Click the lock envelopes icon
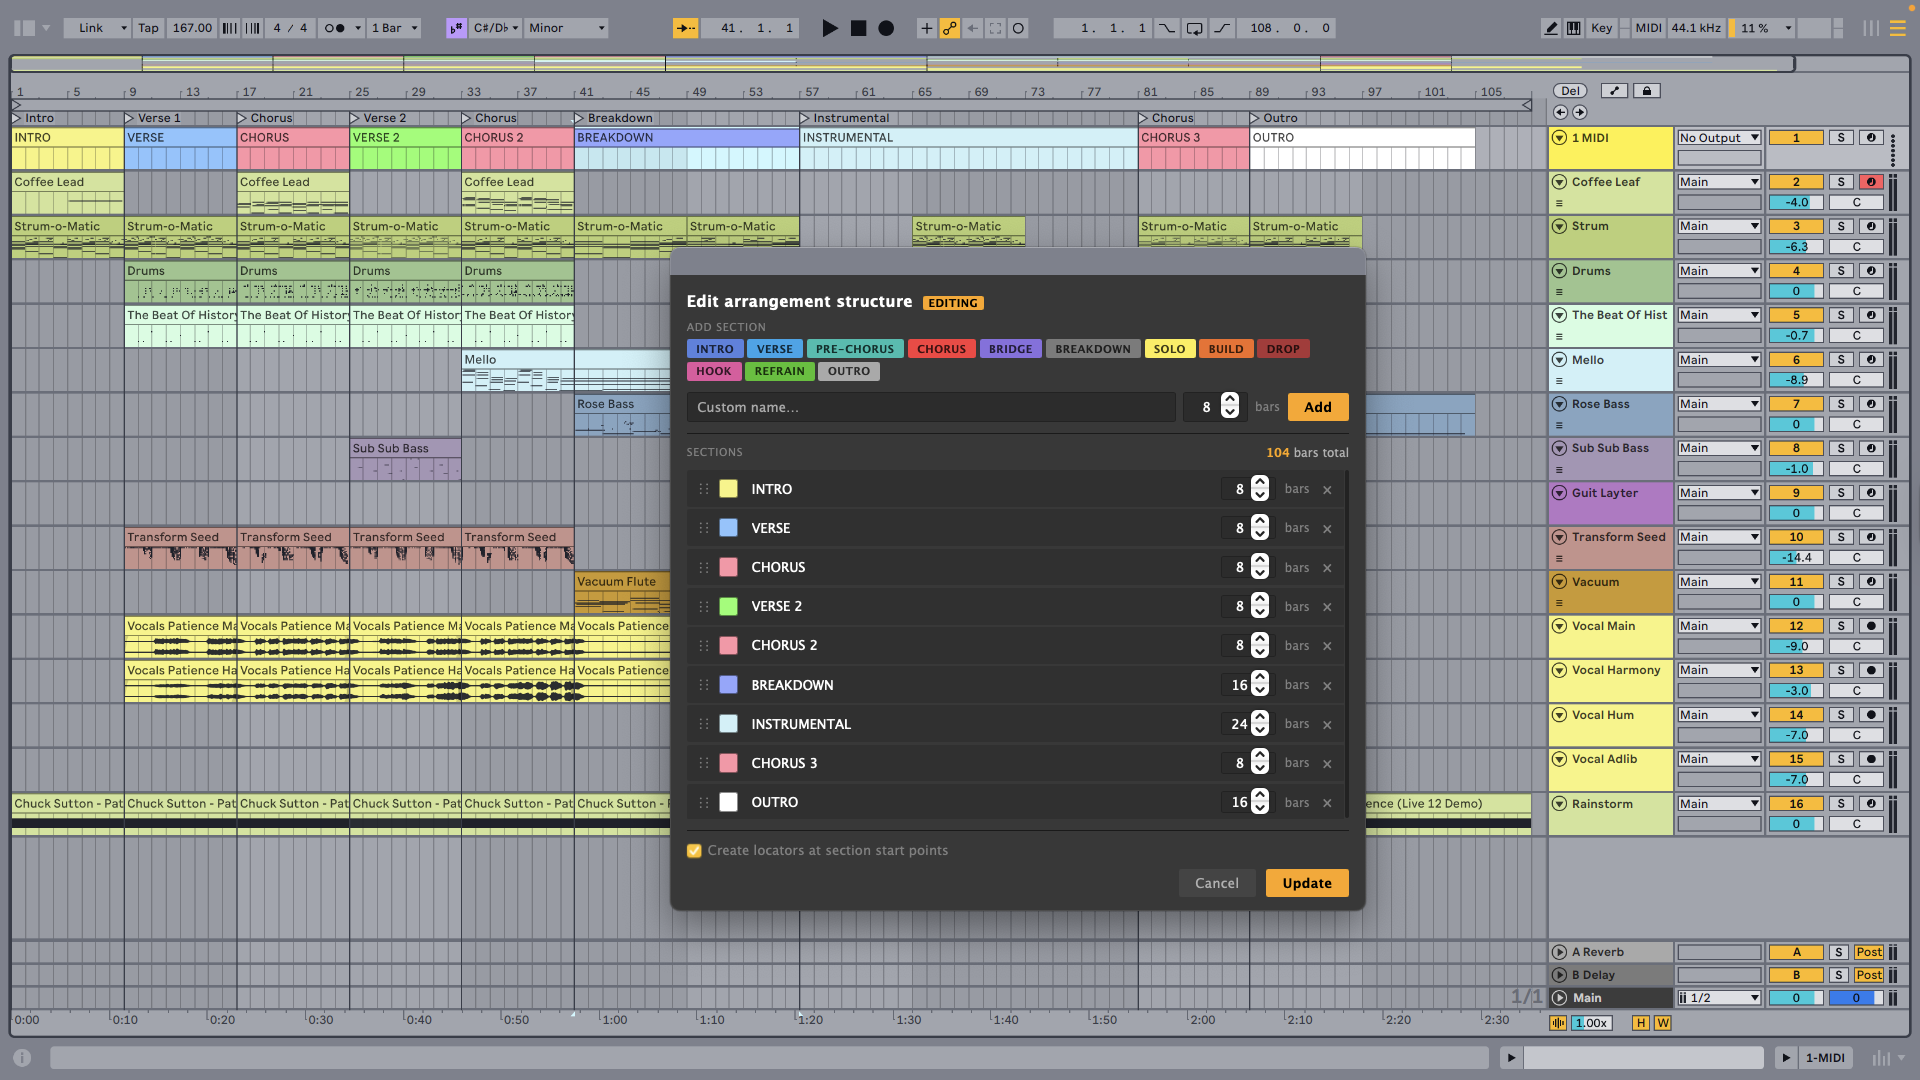 [x=1646, y=91]
